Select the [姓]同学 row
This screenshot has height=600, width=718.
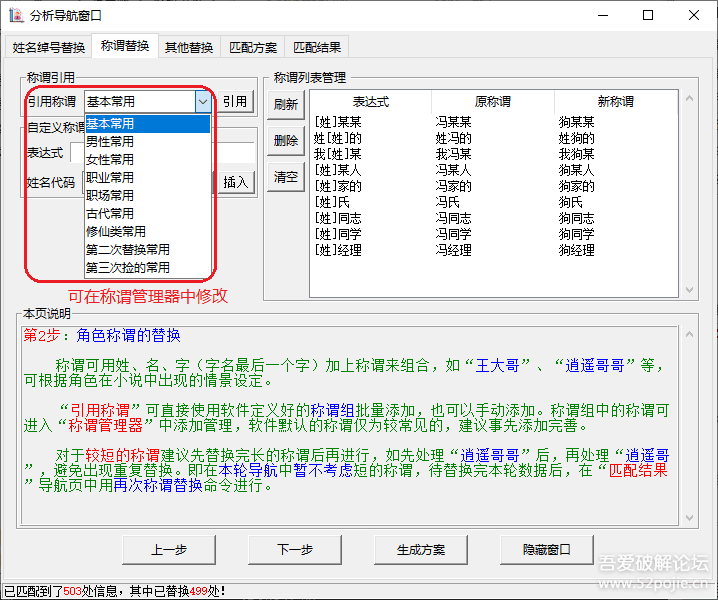point(494,234)
